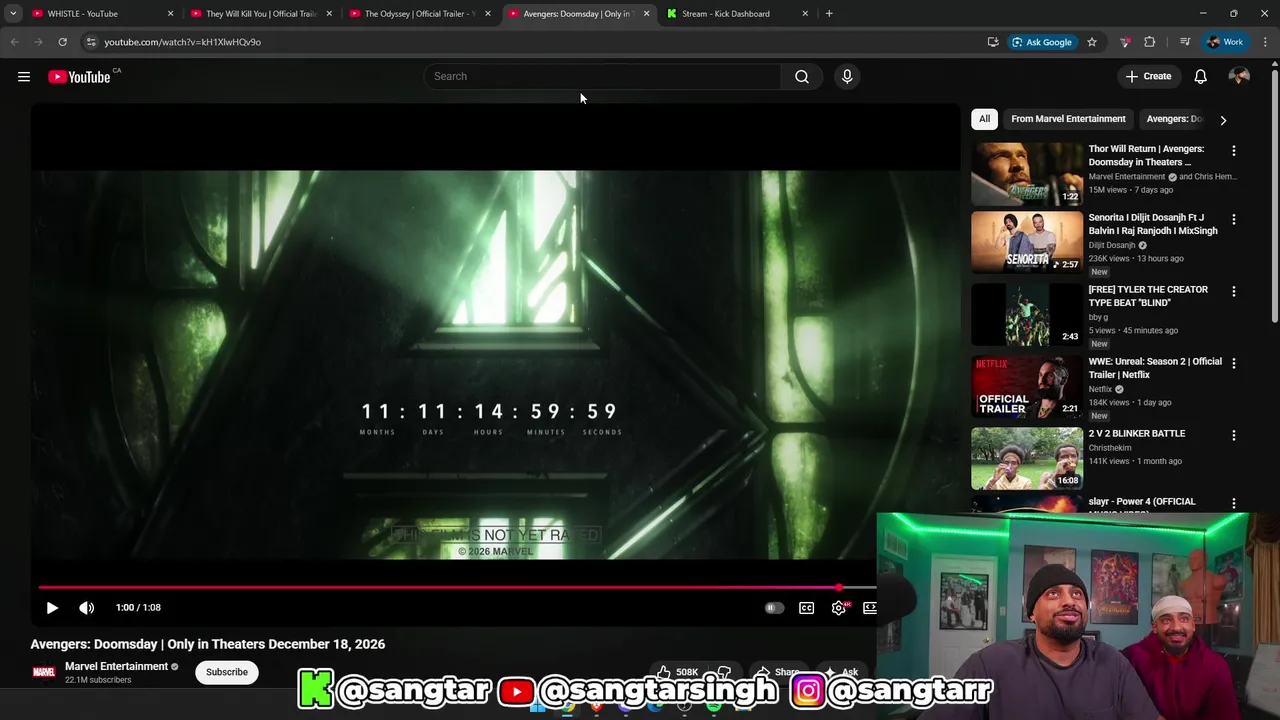
Task: Open the tab search dropdown arrow
Action: coord(13,14)
